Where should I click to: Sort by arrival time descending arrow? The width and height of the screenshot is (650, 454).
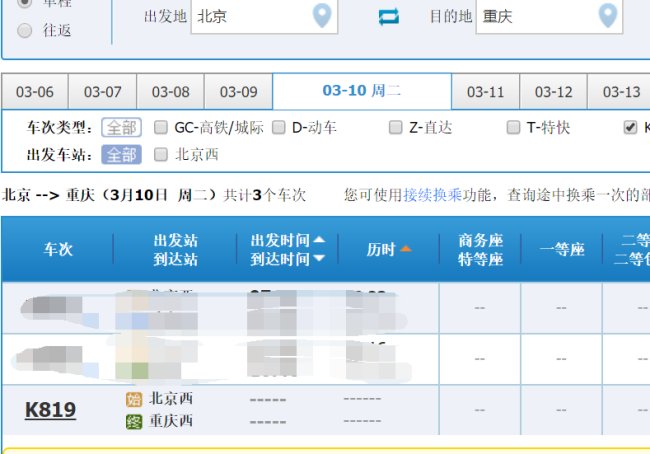click(x=319, y=258)
